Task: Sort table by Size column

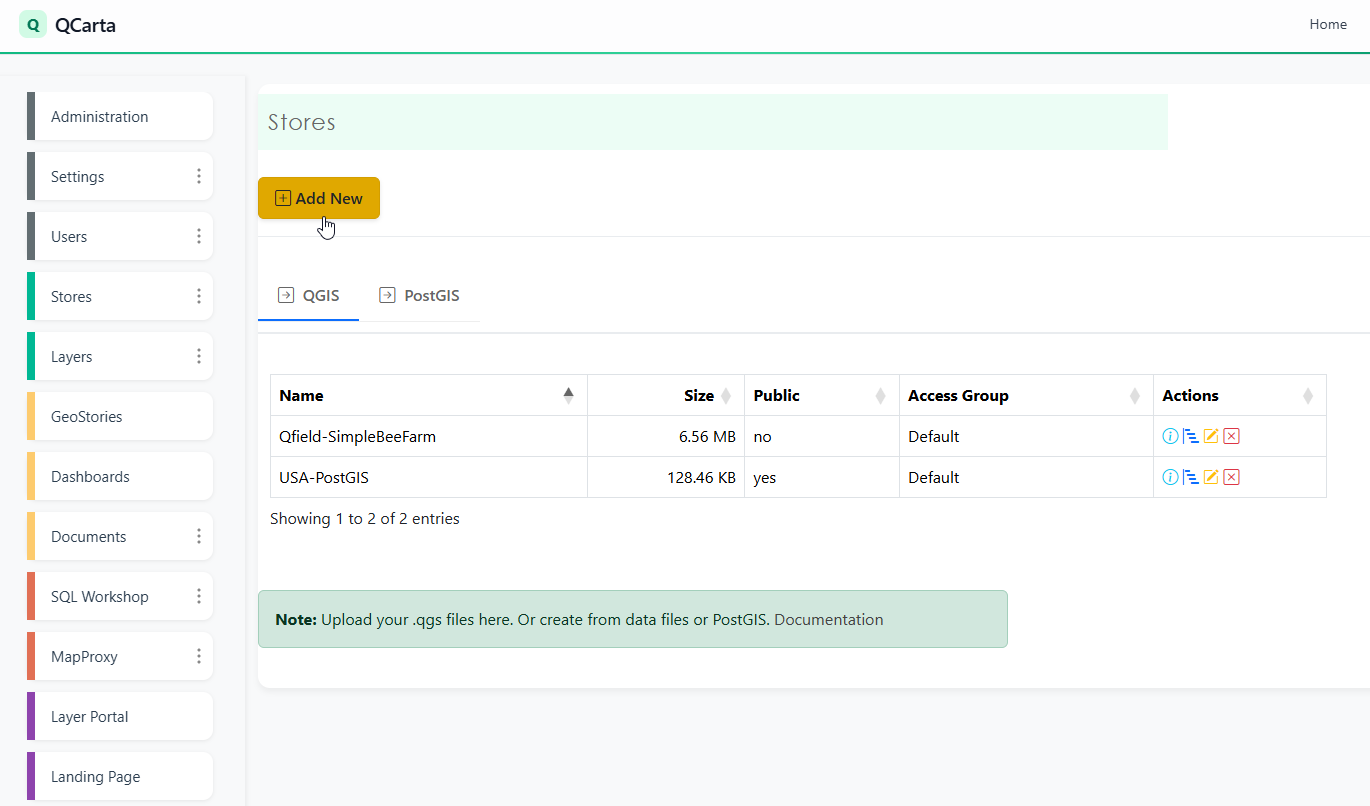Action: (698, 395)
